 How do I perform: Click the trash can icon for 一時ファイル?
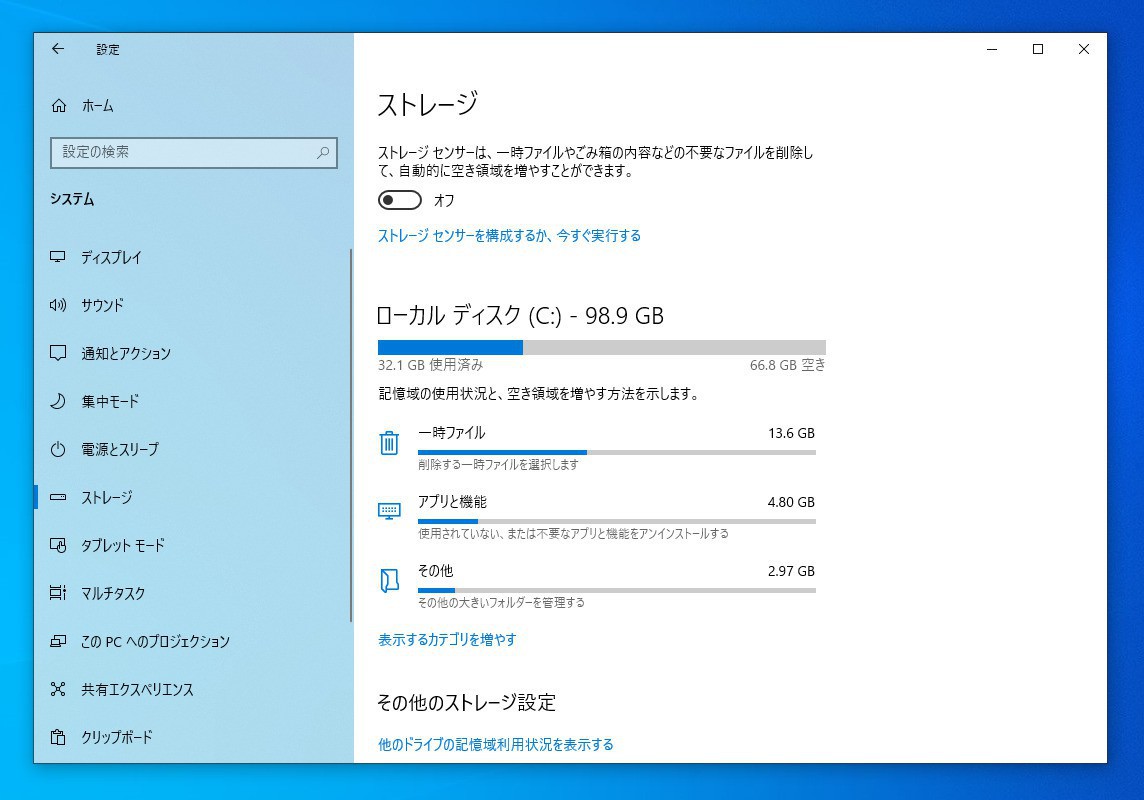(x=389, y=443)
